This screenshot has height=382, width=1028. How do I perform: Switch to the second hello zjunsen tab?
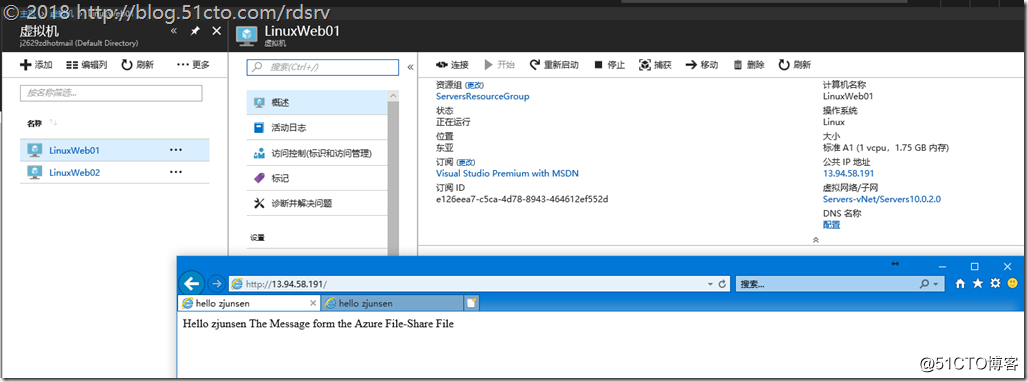pyautogui.click(x=392, y=303)
